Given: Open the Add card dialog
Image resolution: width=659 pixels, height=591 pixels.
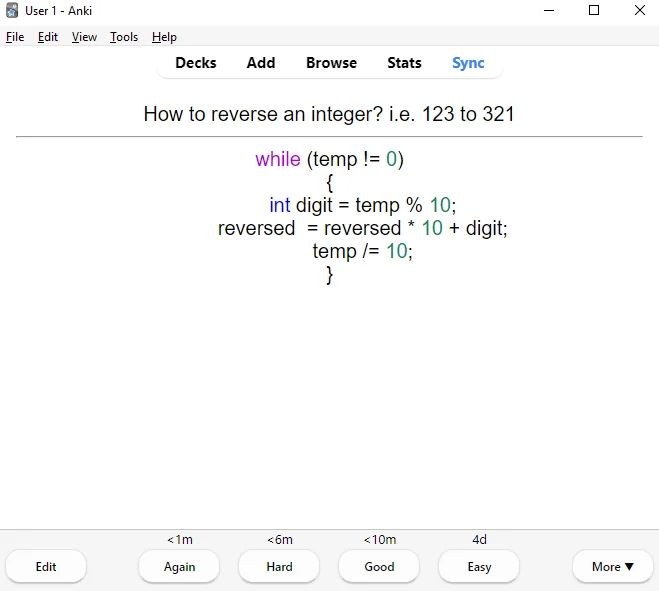Looking at the screenshot, I should (x=261, y=63).
